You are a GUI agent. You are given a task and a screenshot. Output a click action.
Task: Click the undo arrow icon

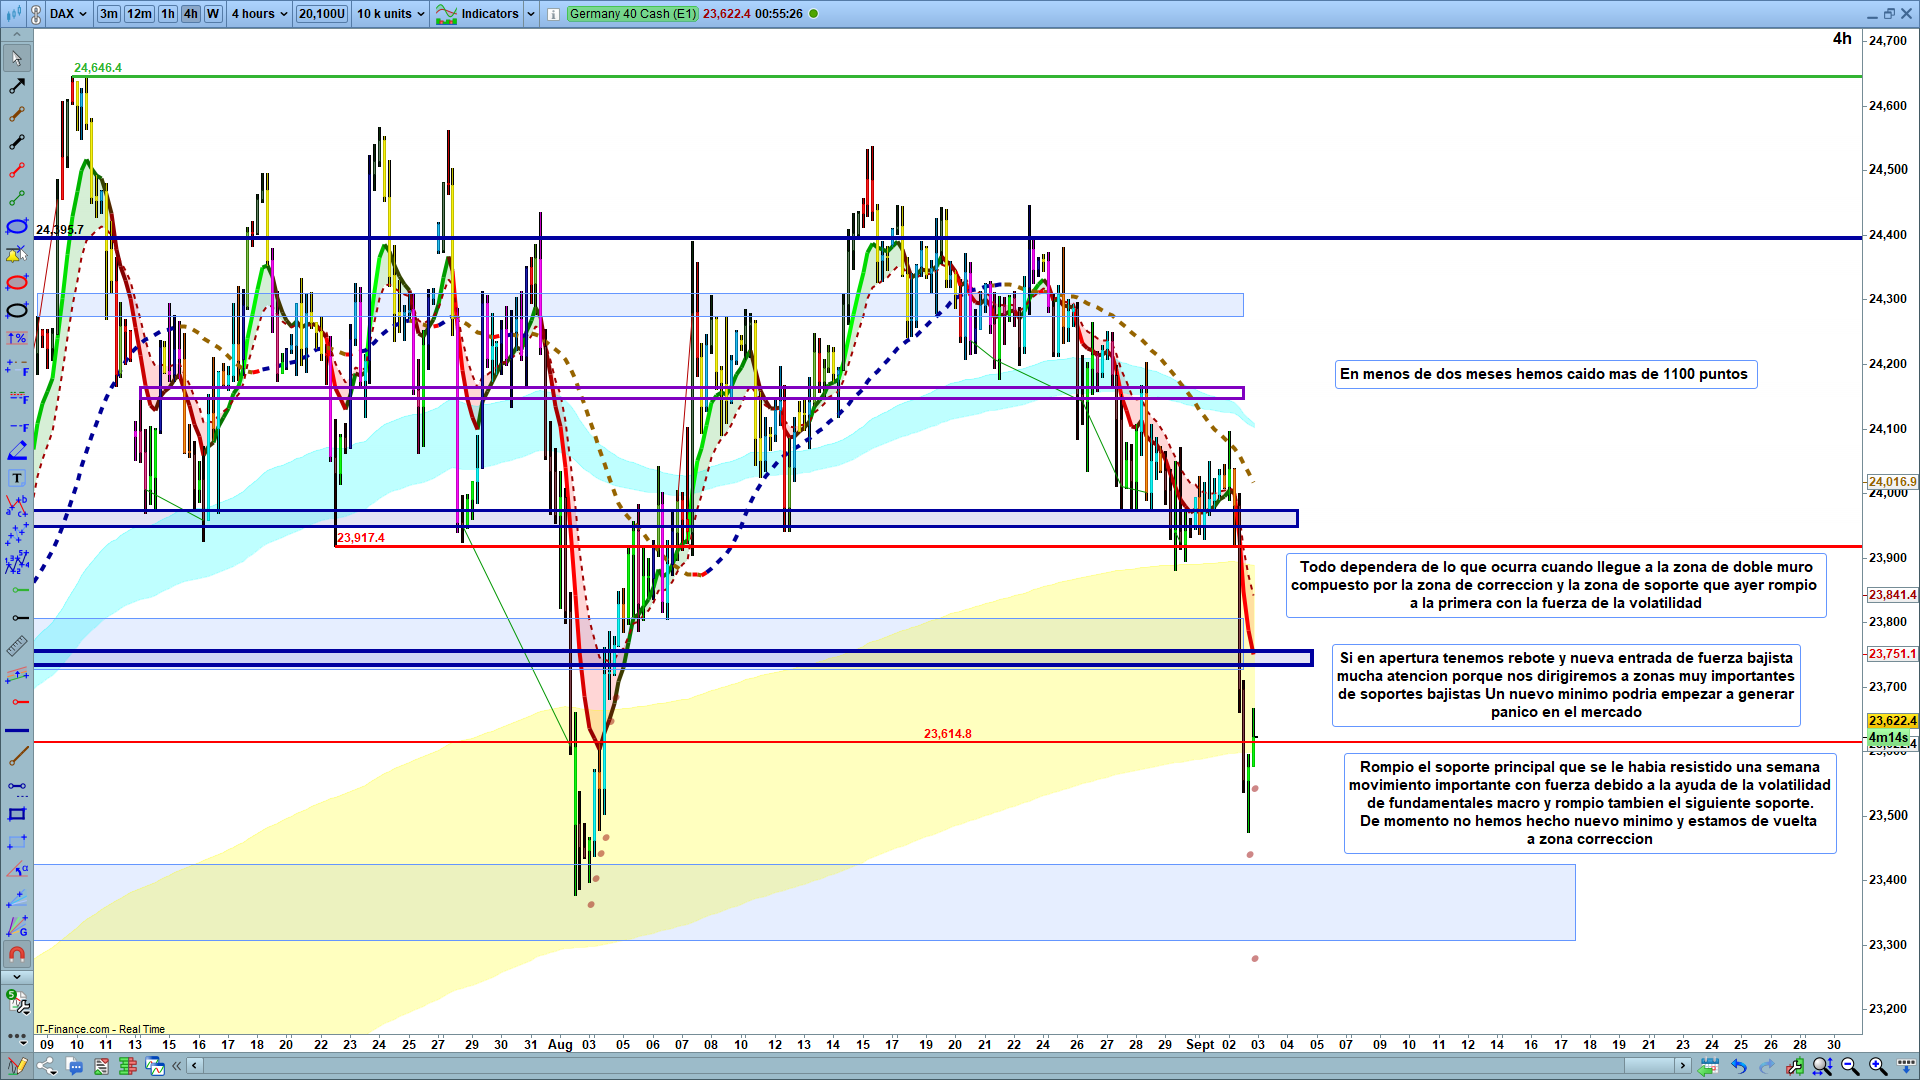coord(1739,1066)
